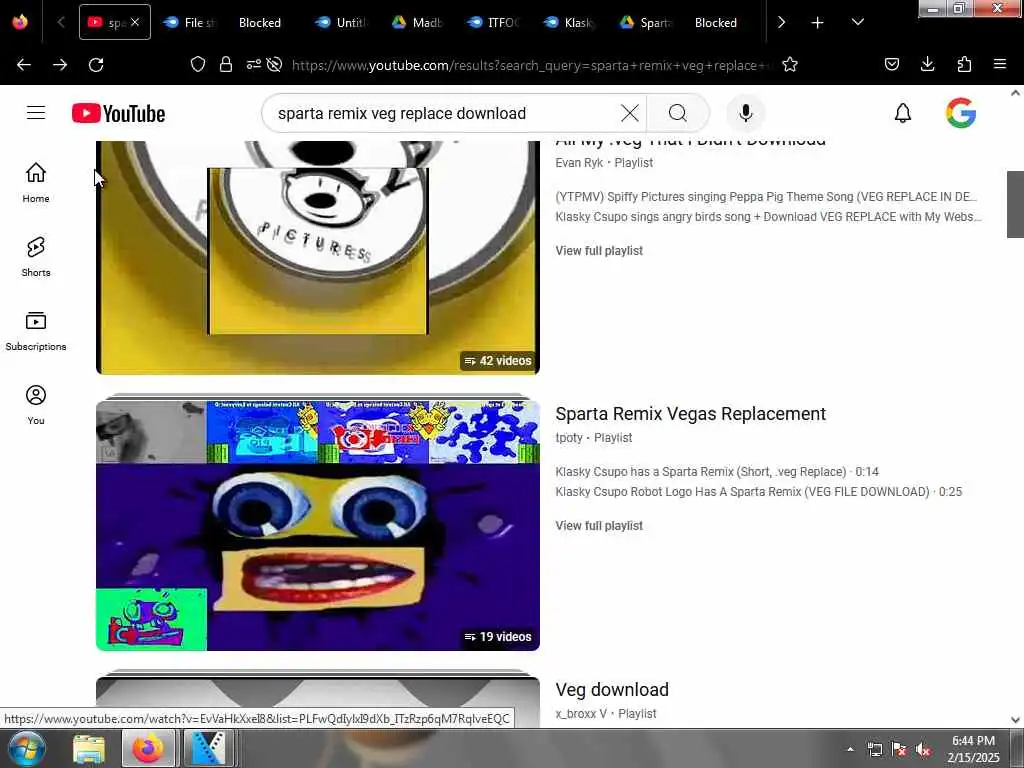Open YouTube notifications bell
Image resolution: width=1024 pixels, height=768 pixels.
pyautogui.click(x=903, y=114)
